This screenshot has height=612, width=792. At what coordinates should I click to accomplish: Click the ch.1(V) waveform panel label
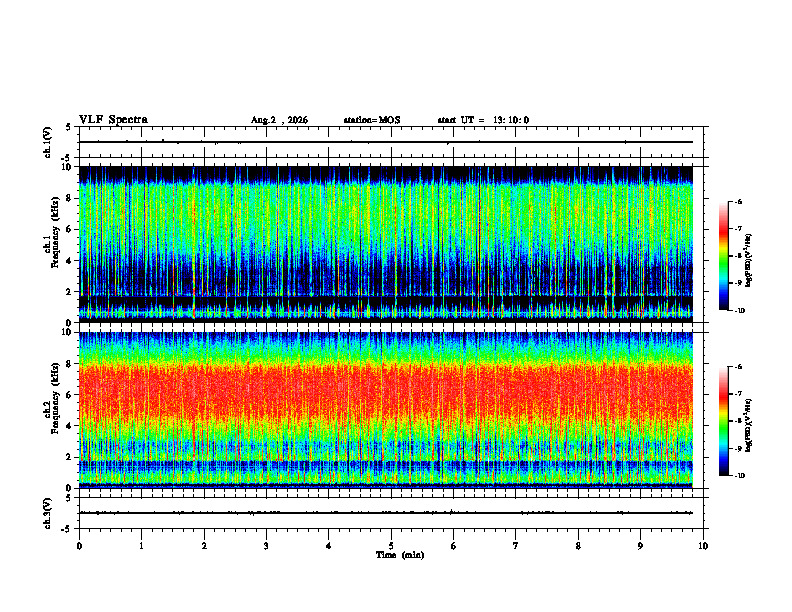click(x=48, y=142)
